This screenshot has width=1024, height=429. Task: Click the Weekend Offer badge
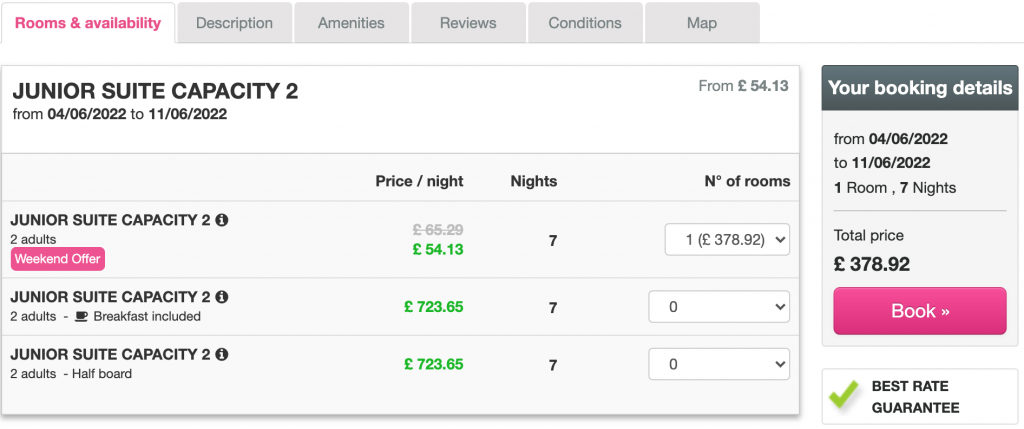(57, 259)
